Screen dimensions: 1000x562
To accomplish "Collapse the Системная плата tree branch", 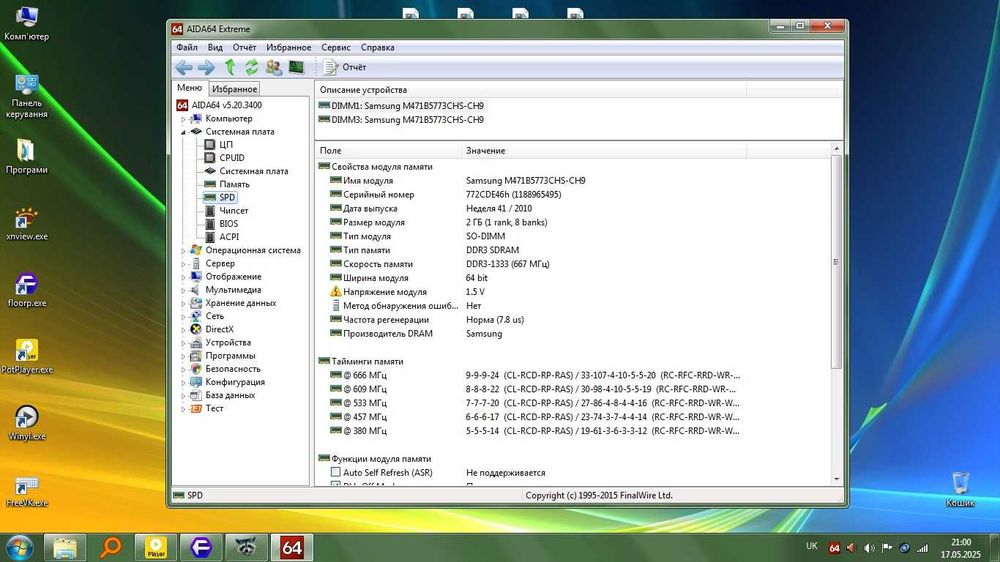I will (183, 132).
